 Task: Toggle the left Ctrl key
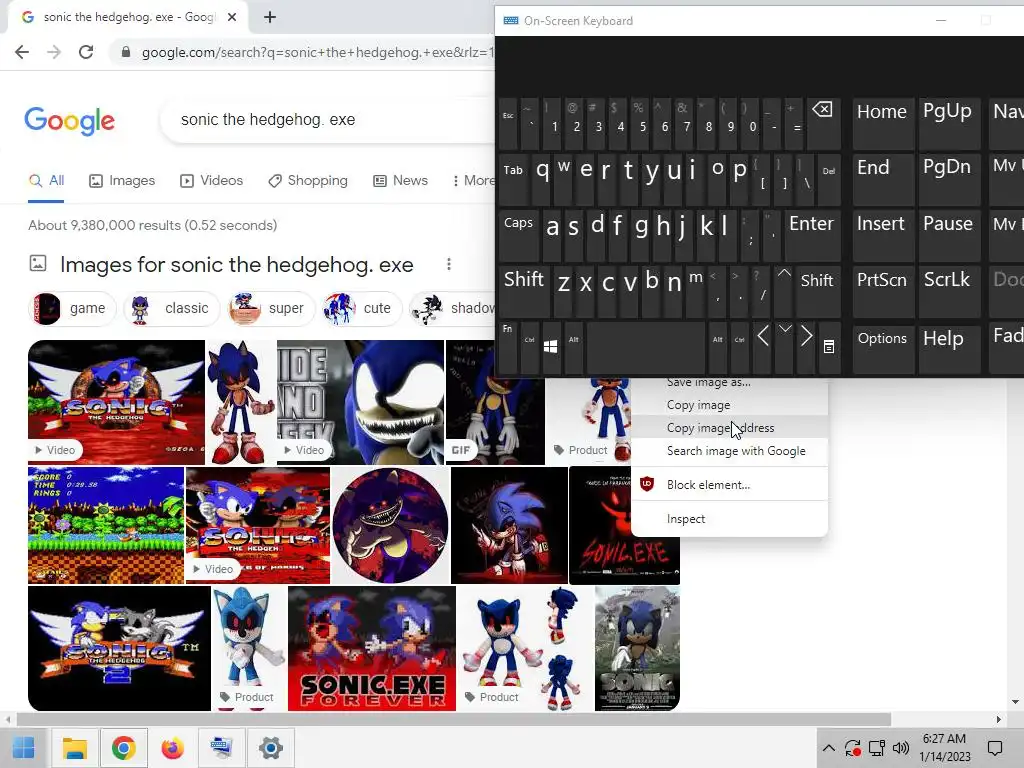(x=530, y=347)
